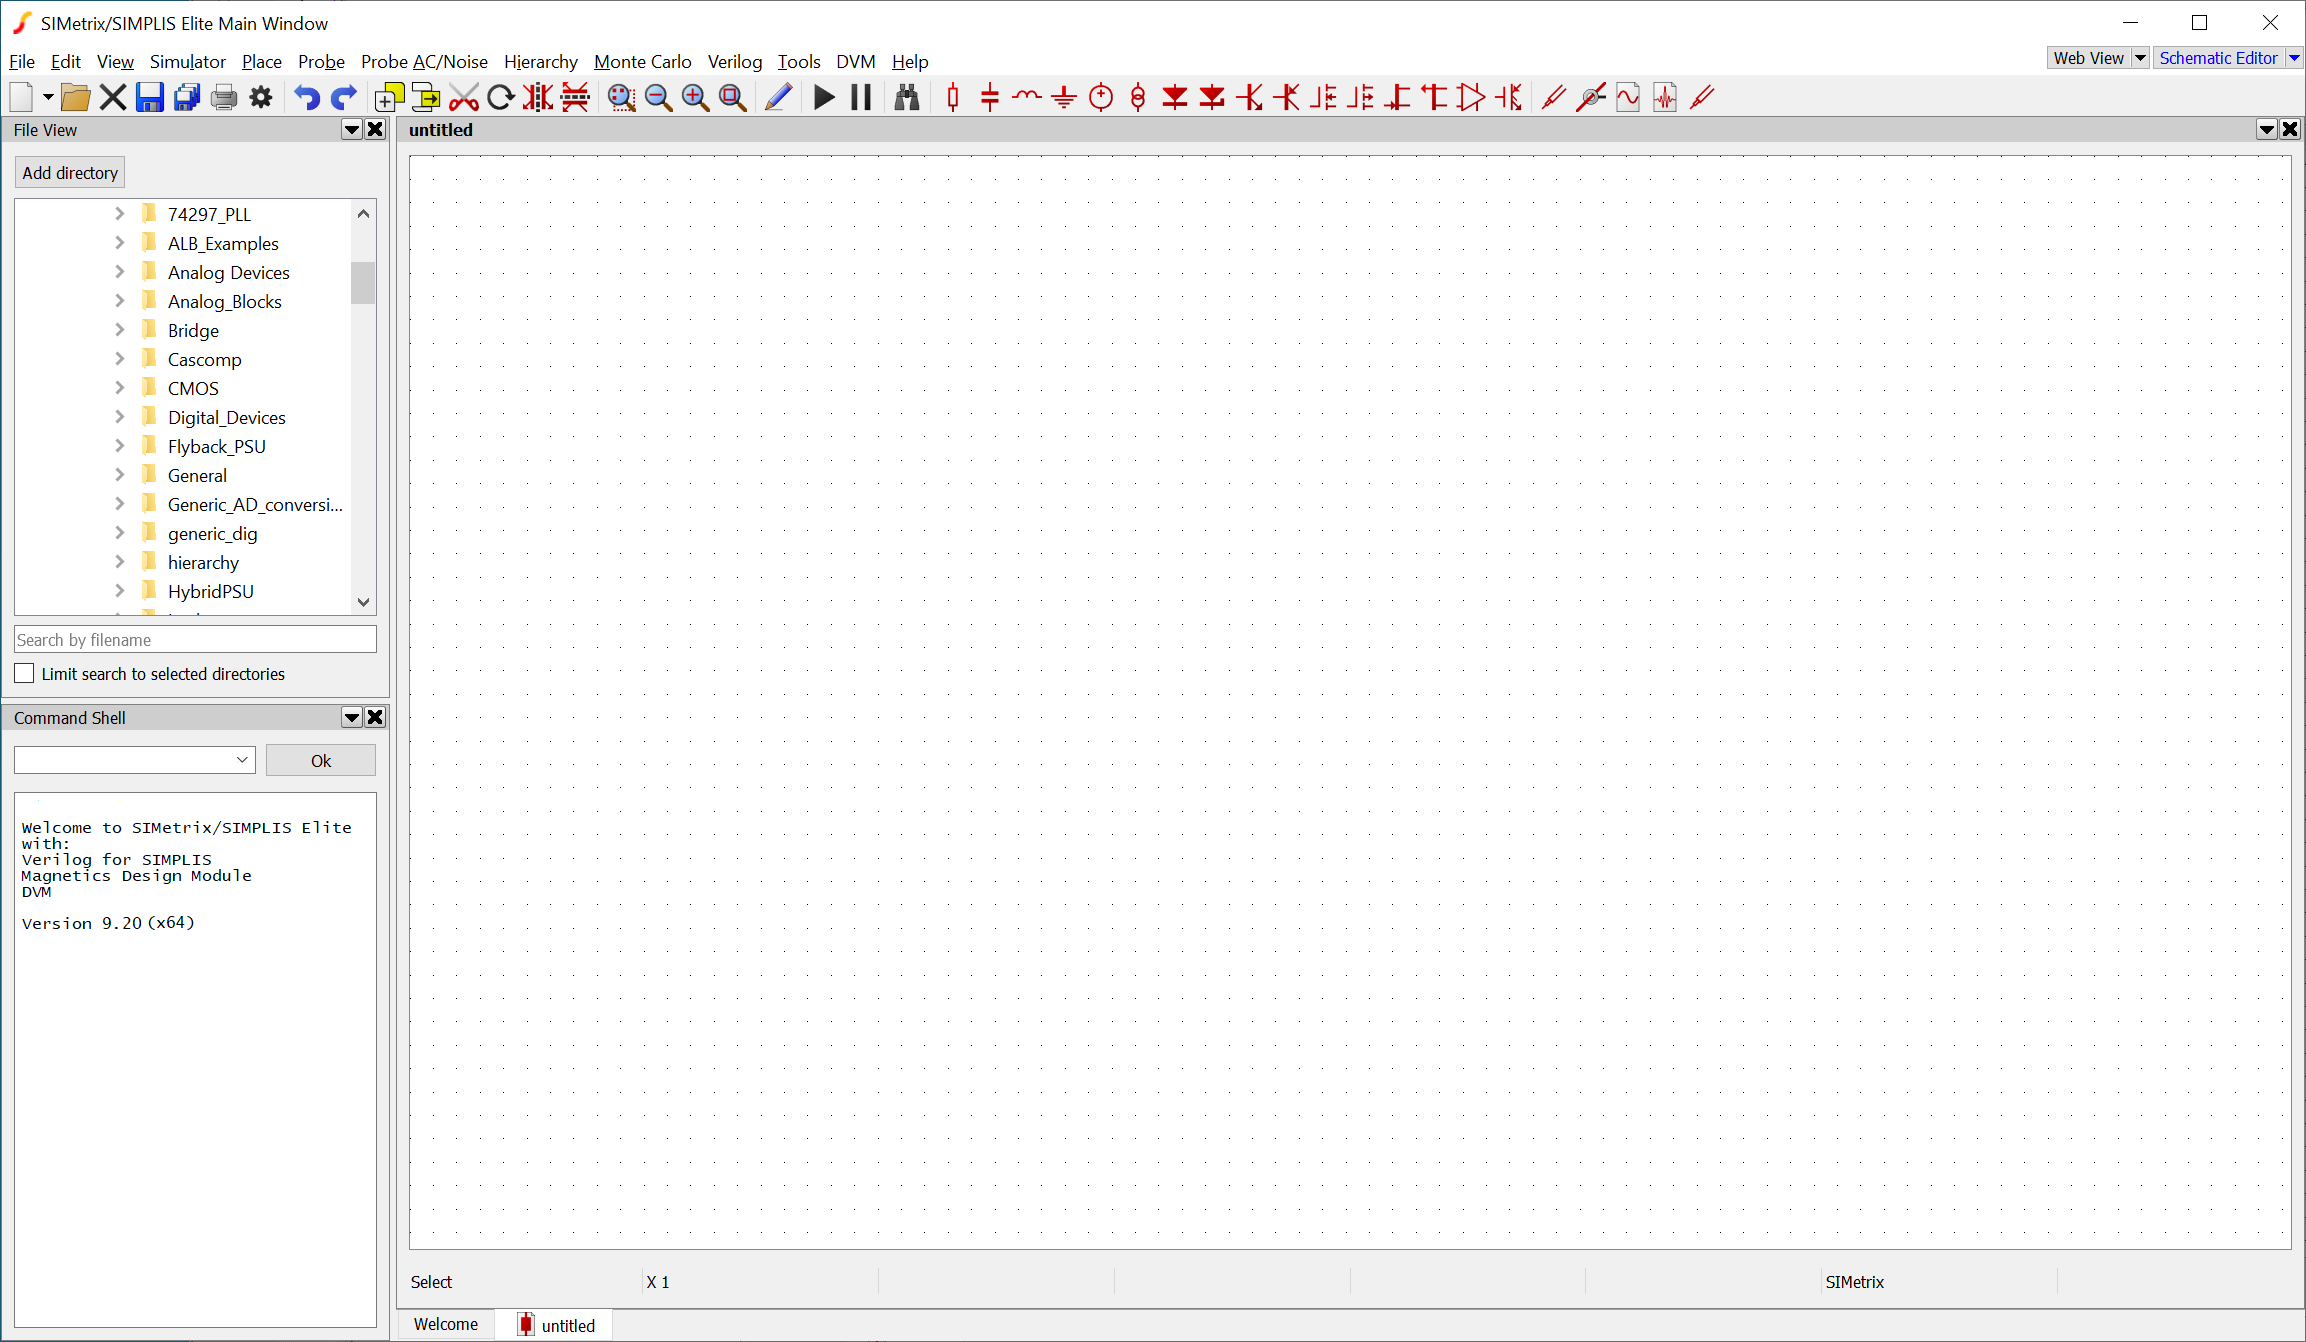2306x1342 pixels.
Task: Expand the Analog Devices folder
Action: point(120,272)
